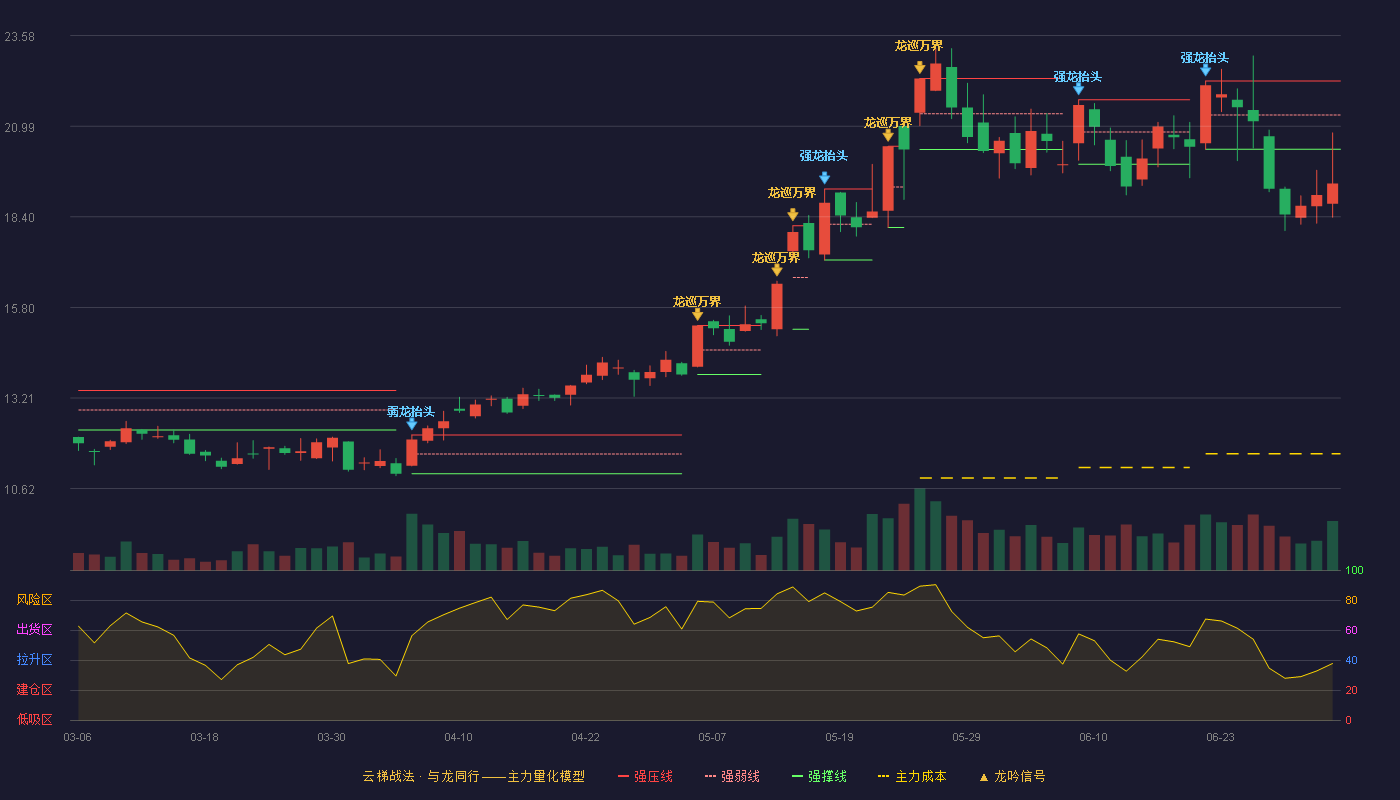Click the 龙巡万界 label just above 18.40 level
The width and height of the screenshot is (1400, 800).
[x=792, y=193]
